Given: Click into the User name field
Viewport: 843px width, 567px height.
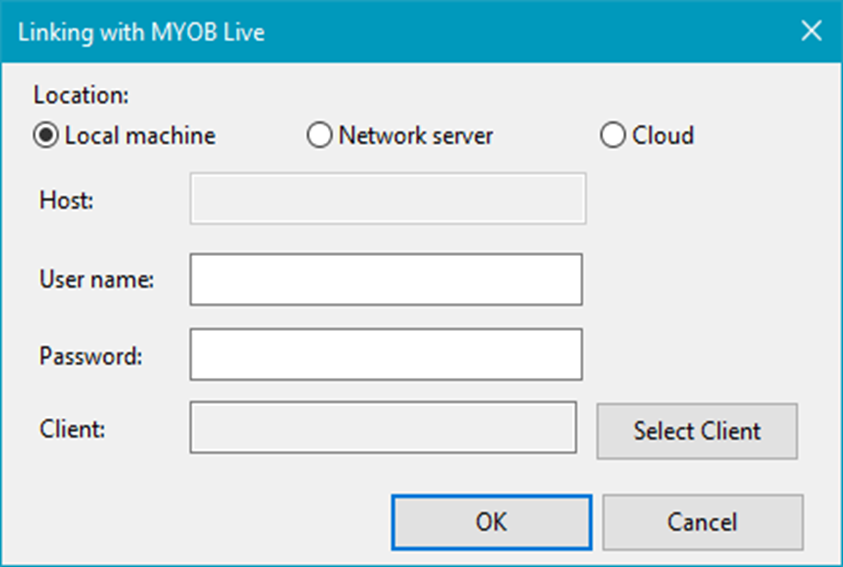Looking at the screenshot, I should point(386,279).
